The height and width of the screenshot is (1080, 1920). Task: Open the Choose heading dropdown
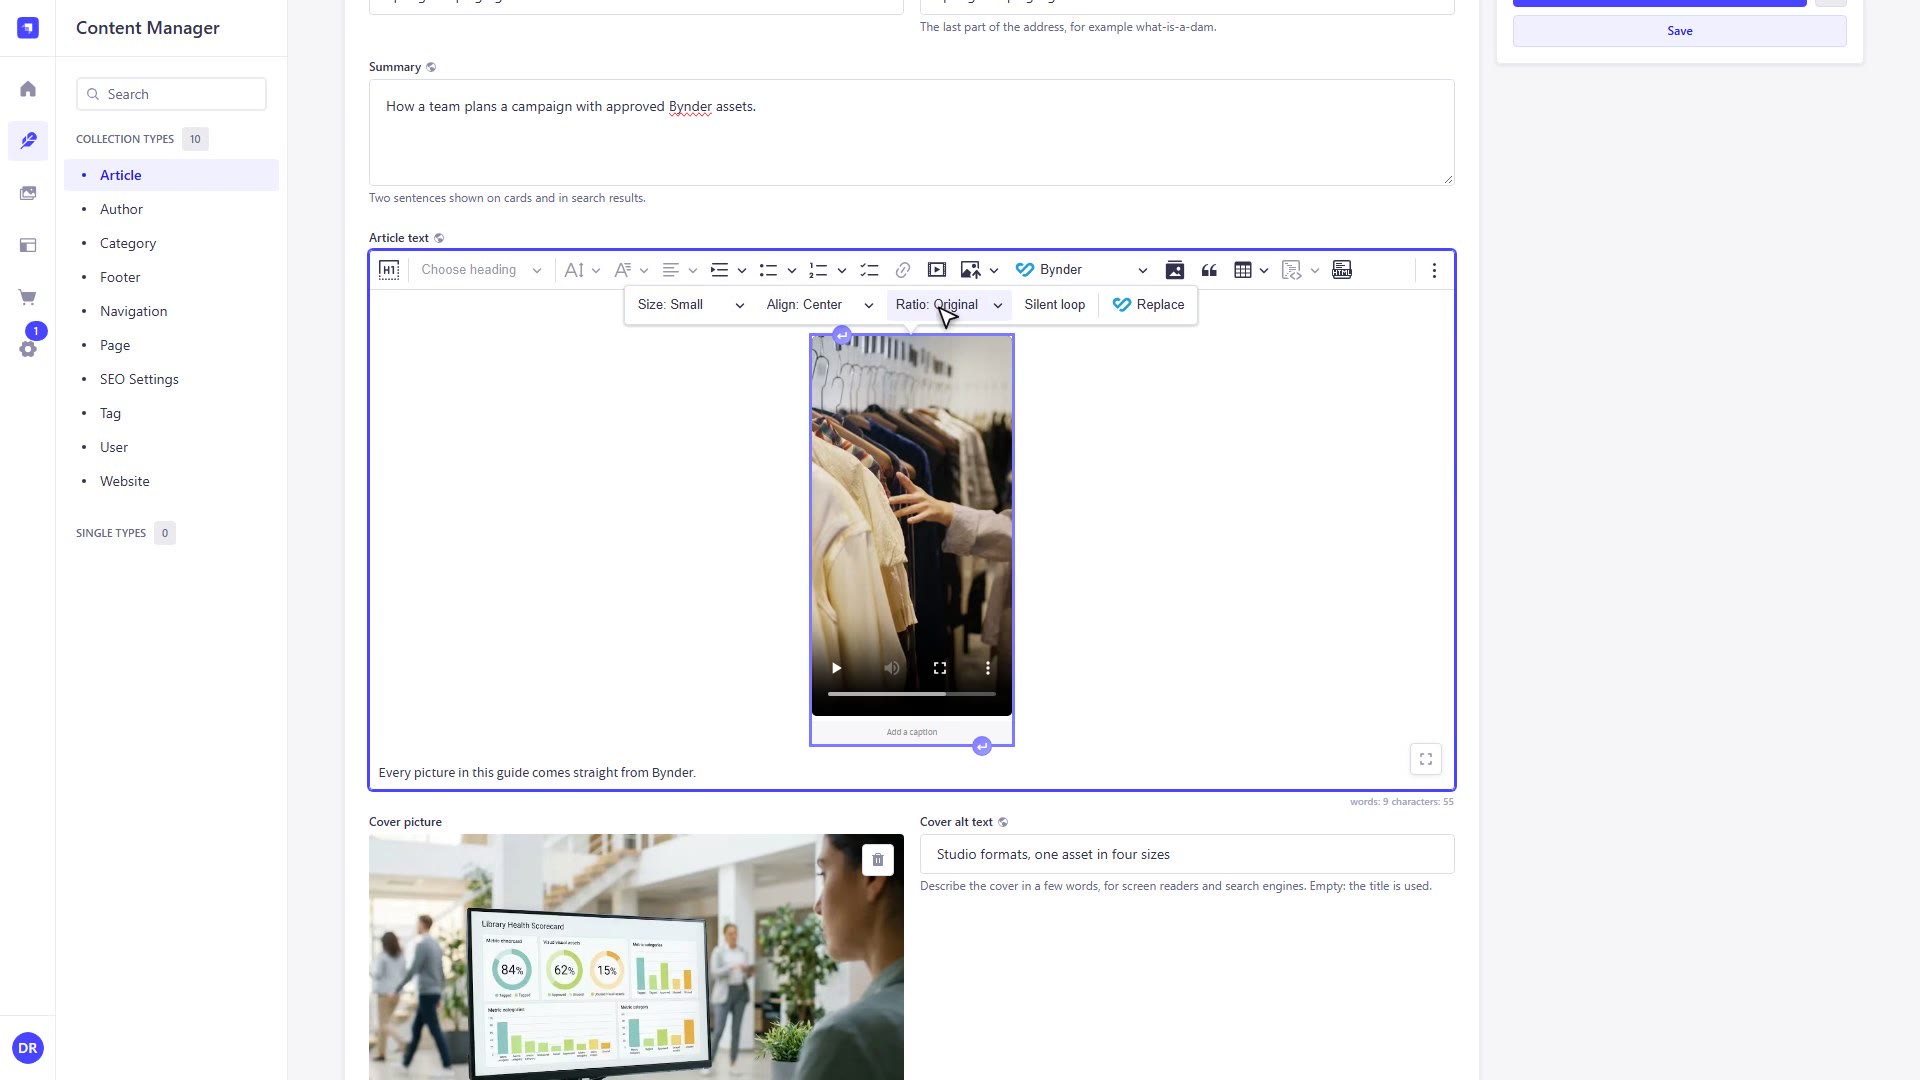coord(481,270)
